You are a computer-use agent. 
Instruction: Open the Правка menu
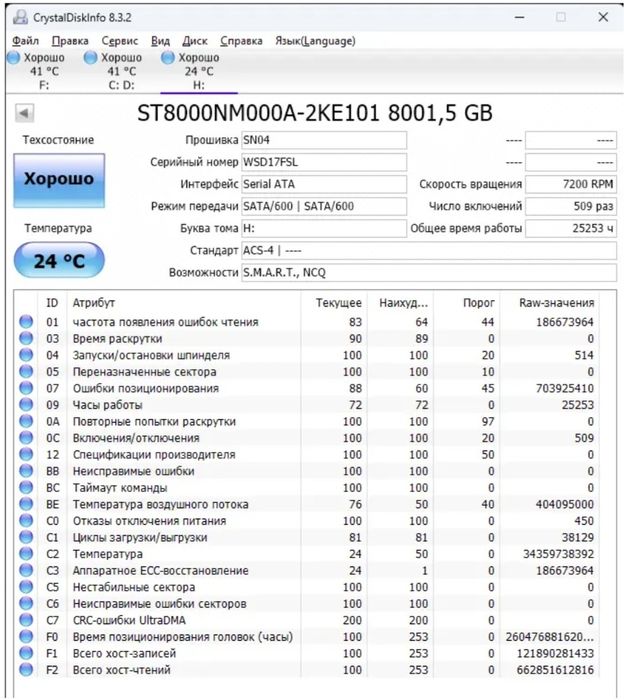point(70,41)
